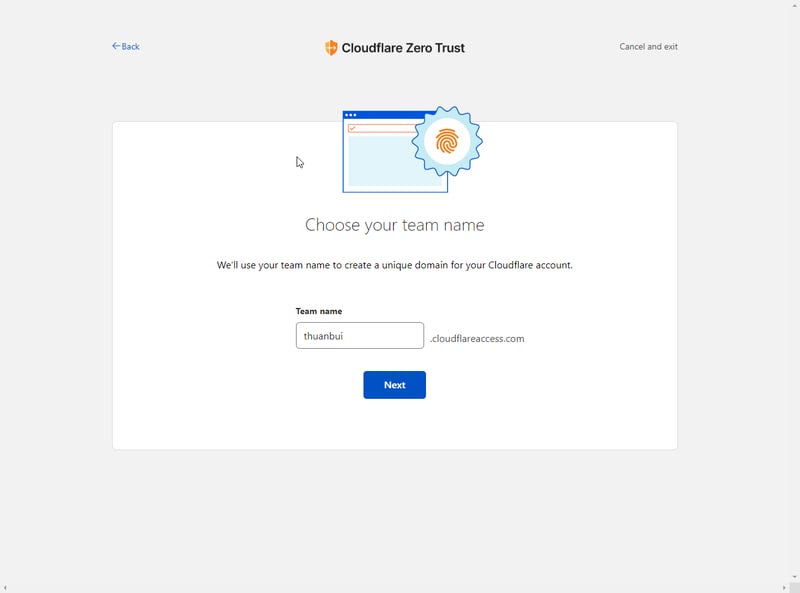Focus the Team name input containing thuanbui
This screenshot has height=593, width=800.
(359, 336)
